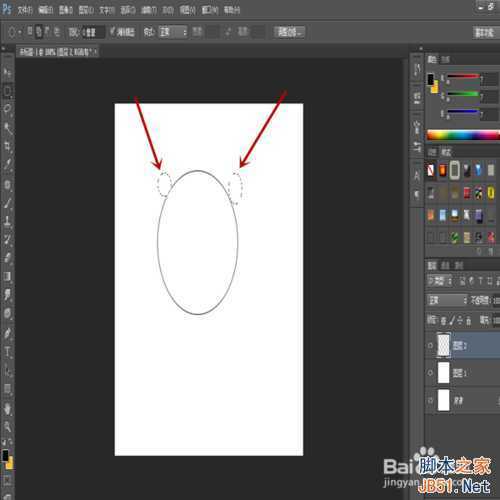Image resolution: width=500 pixels, height=500 pixels.
Task: Open the selection style dropdown in options bar
Action: pos(173,32)
